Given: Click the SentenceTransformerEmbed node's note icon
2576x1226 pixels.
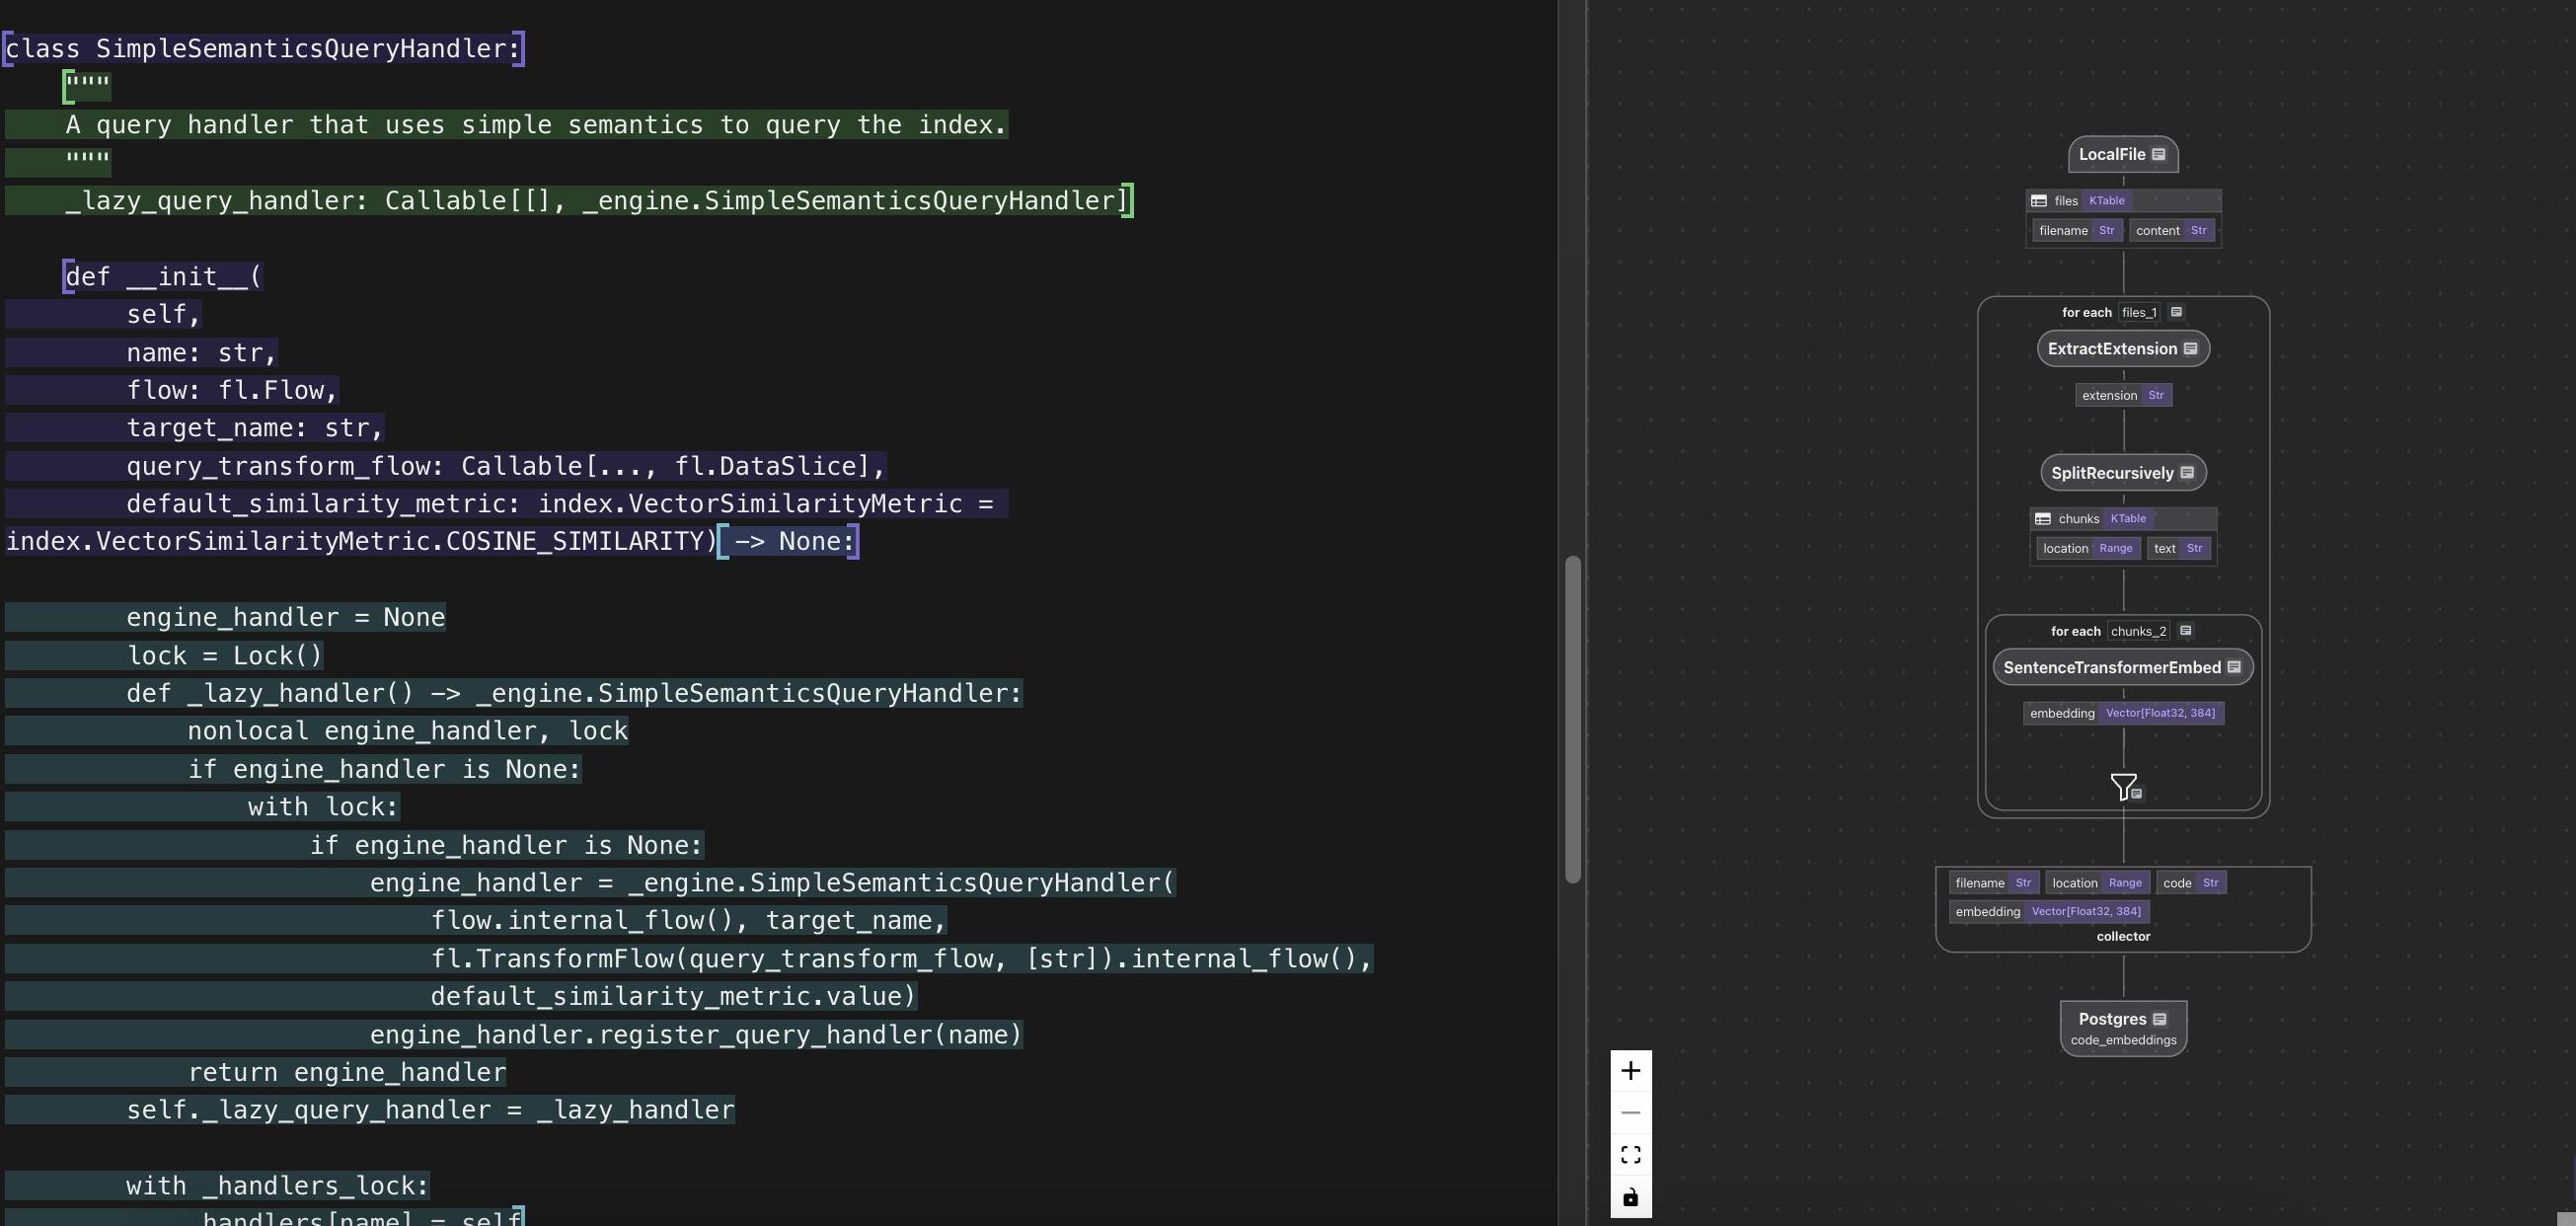Looking at the screenshot, I should pos(2234,667).
